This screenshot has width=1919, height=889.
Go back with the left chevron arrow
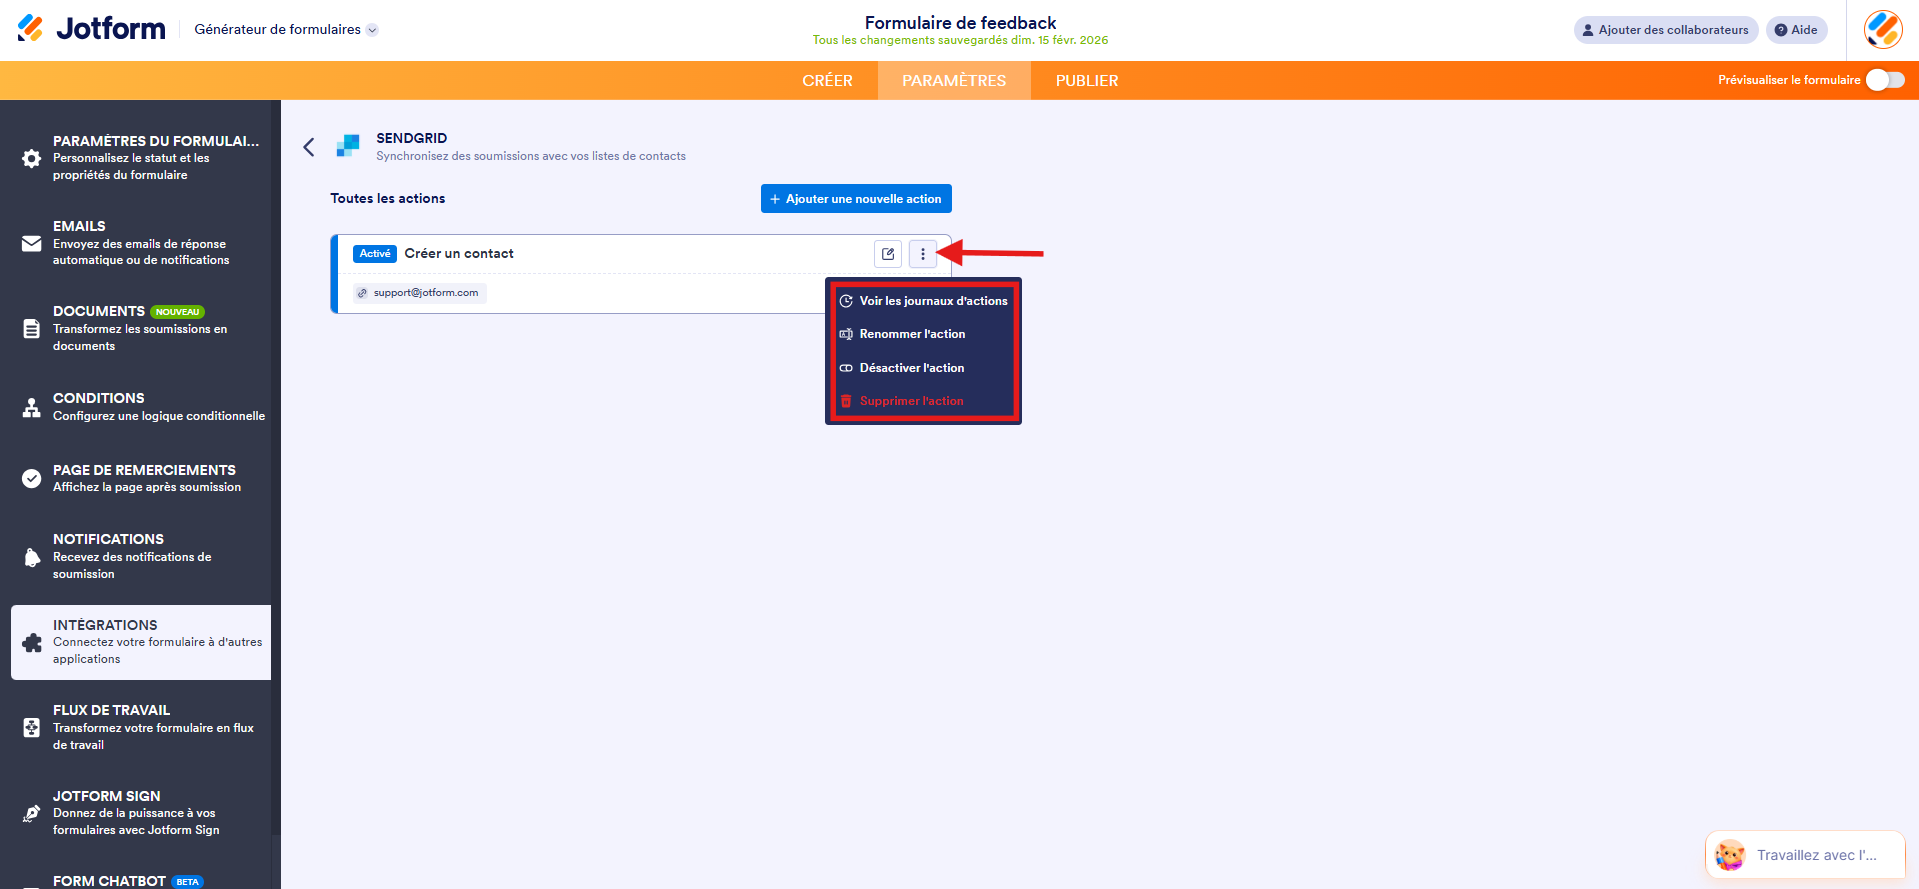coord(309,147)
